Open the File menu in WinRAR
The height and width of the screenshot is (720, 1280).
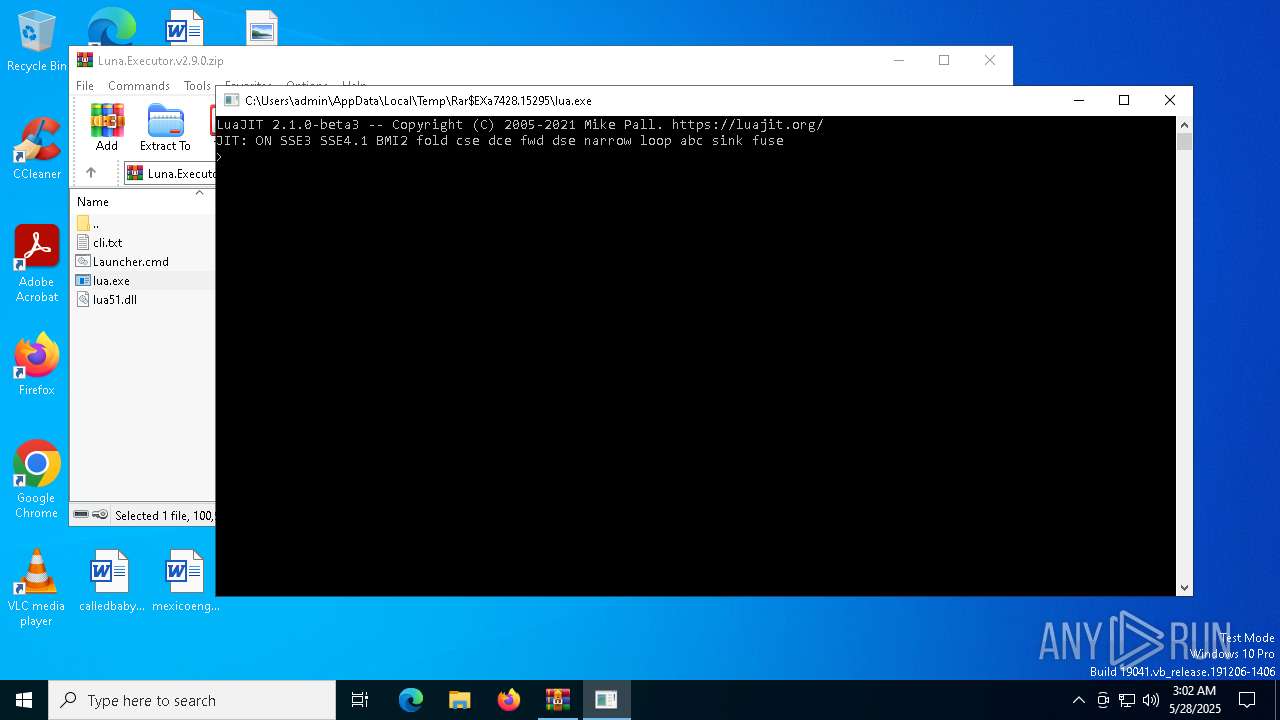(85, 86)
